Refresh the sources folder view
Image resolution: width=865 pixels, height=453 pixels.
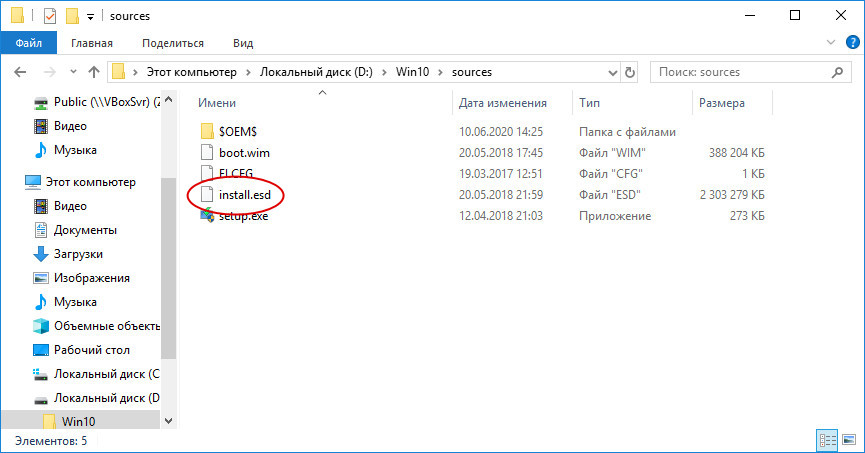tap(629, 72)
